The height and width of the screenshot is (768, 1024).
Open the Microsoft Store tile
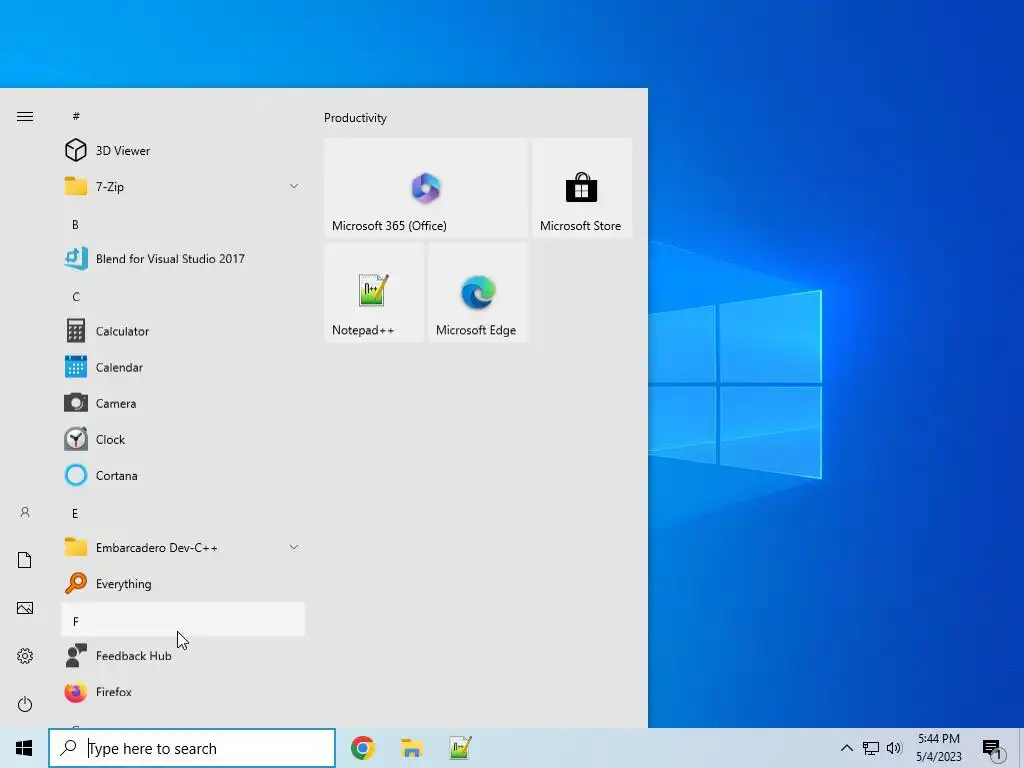click(582, 188)
